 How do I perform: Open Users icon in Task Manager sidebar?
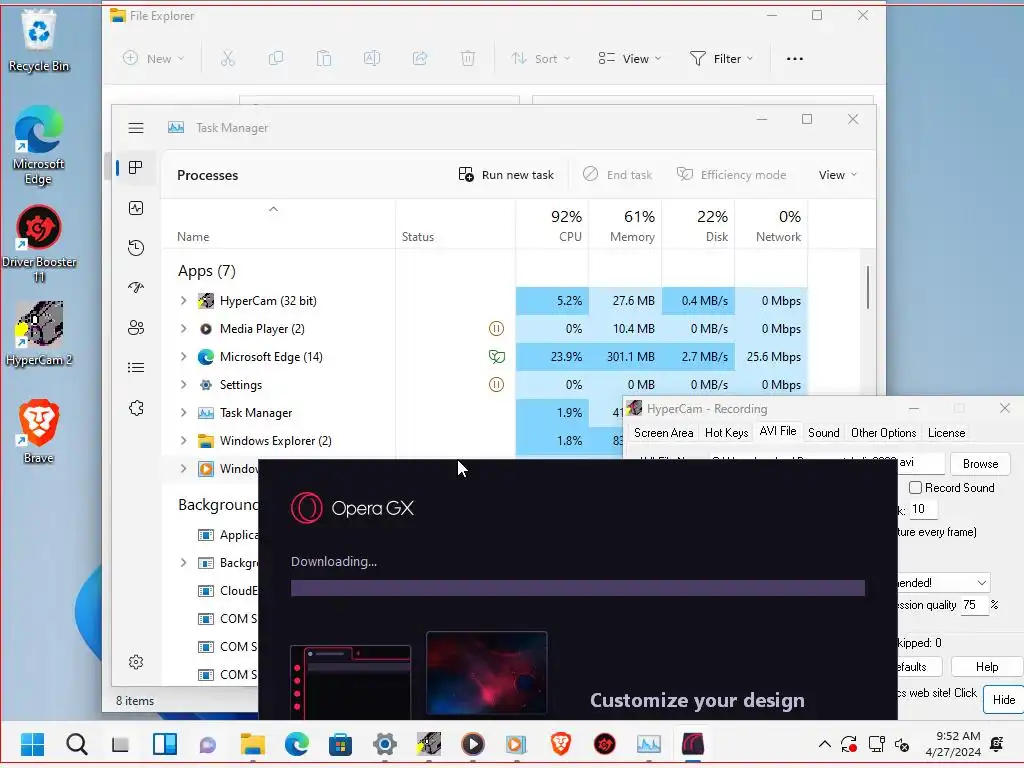pos(136,327)
